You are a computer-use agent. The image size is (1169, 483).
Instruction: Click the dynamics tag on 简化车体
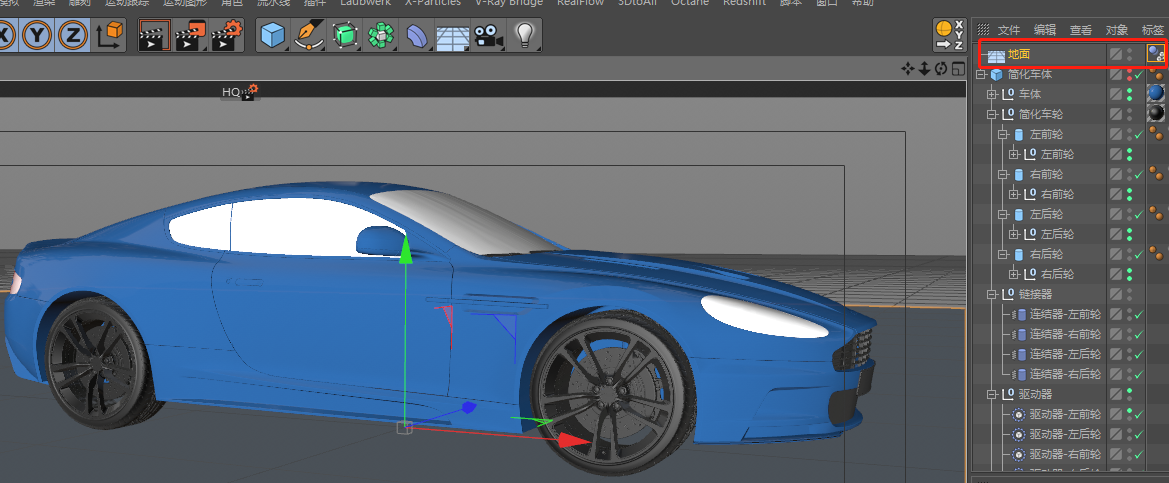pyautogui.click(x=1156, y=74)
